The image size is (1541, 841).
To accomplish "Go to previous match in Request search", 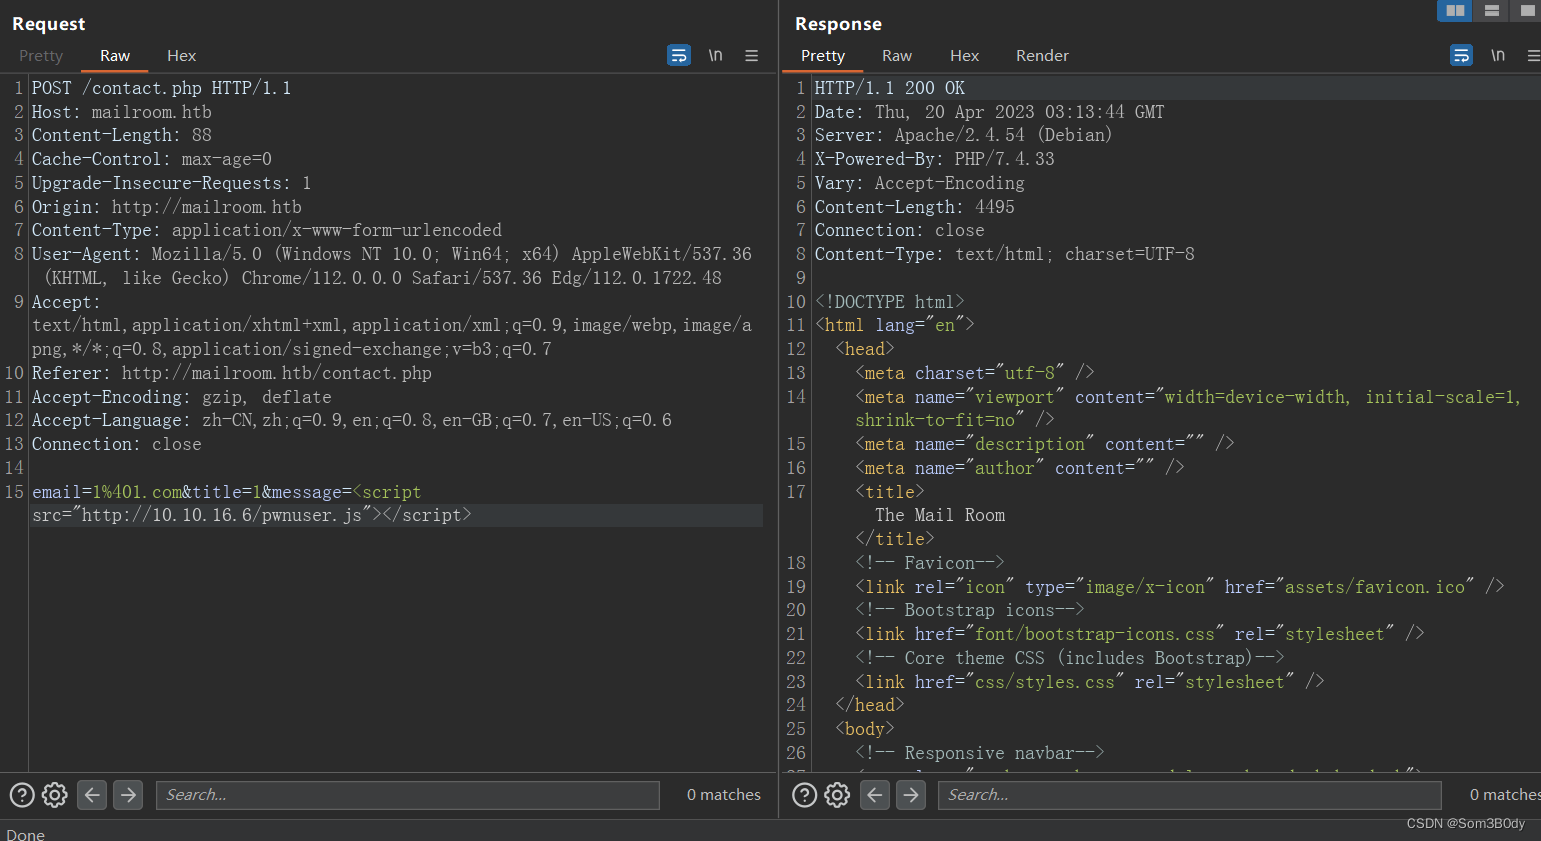I will (92, 795).
